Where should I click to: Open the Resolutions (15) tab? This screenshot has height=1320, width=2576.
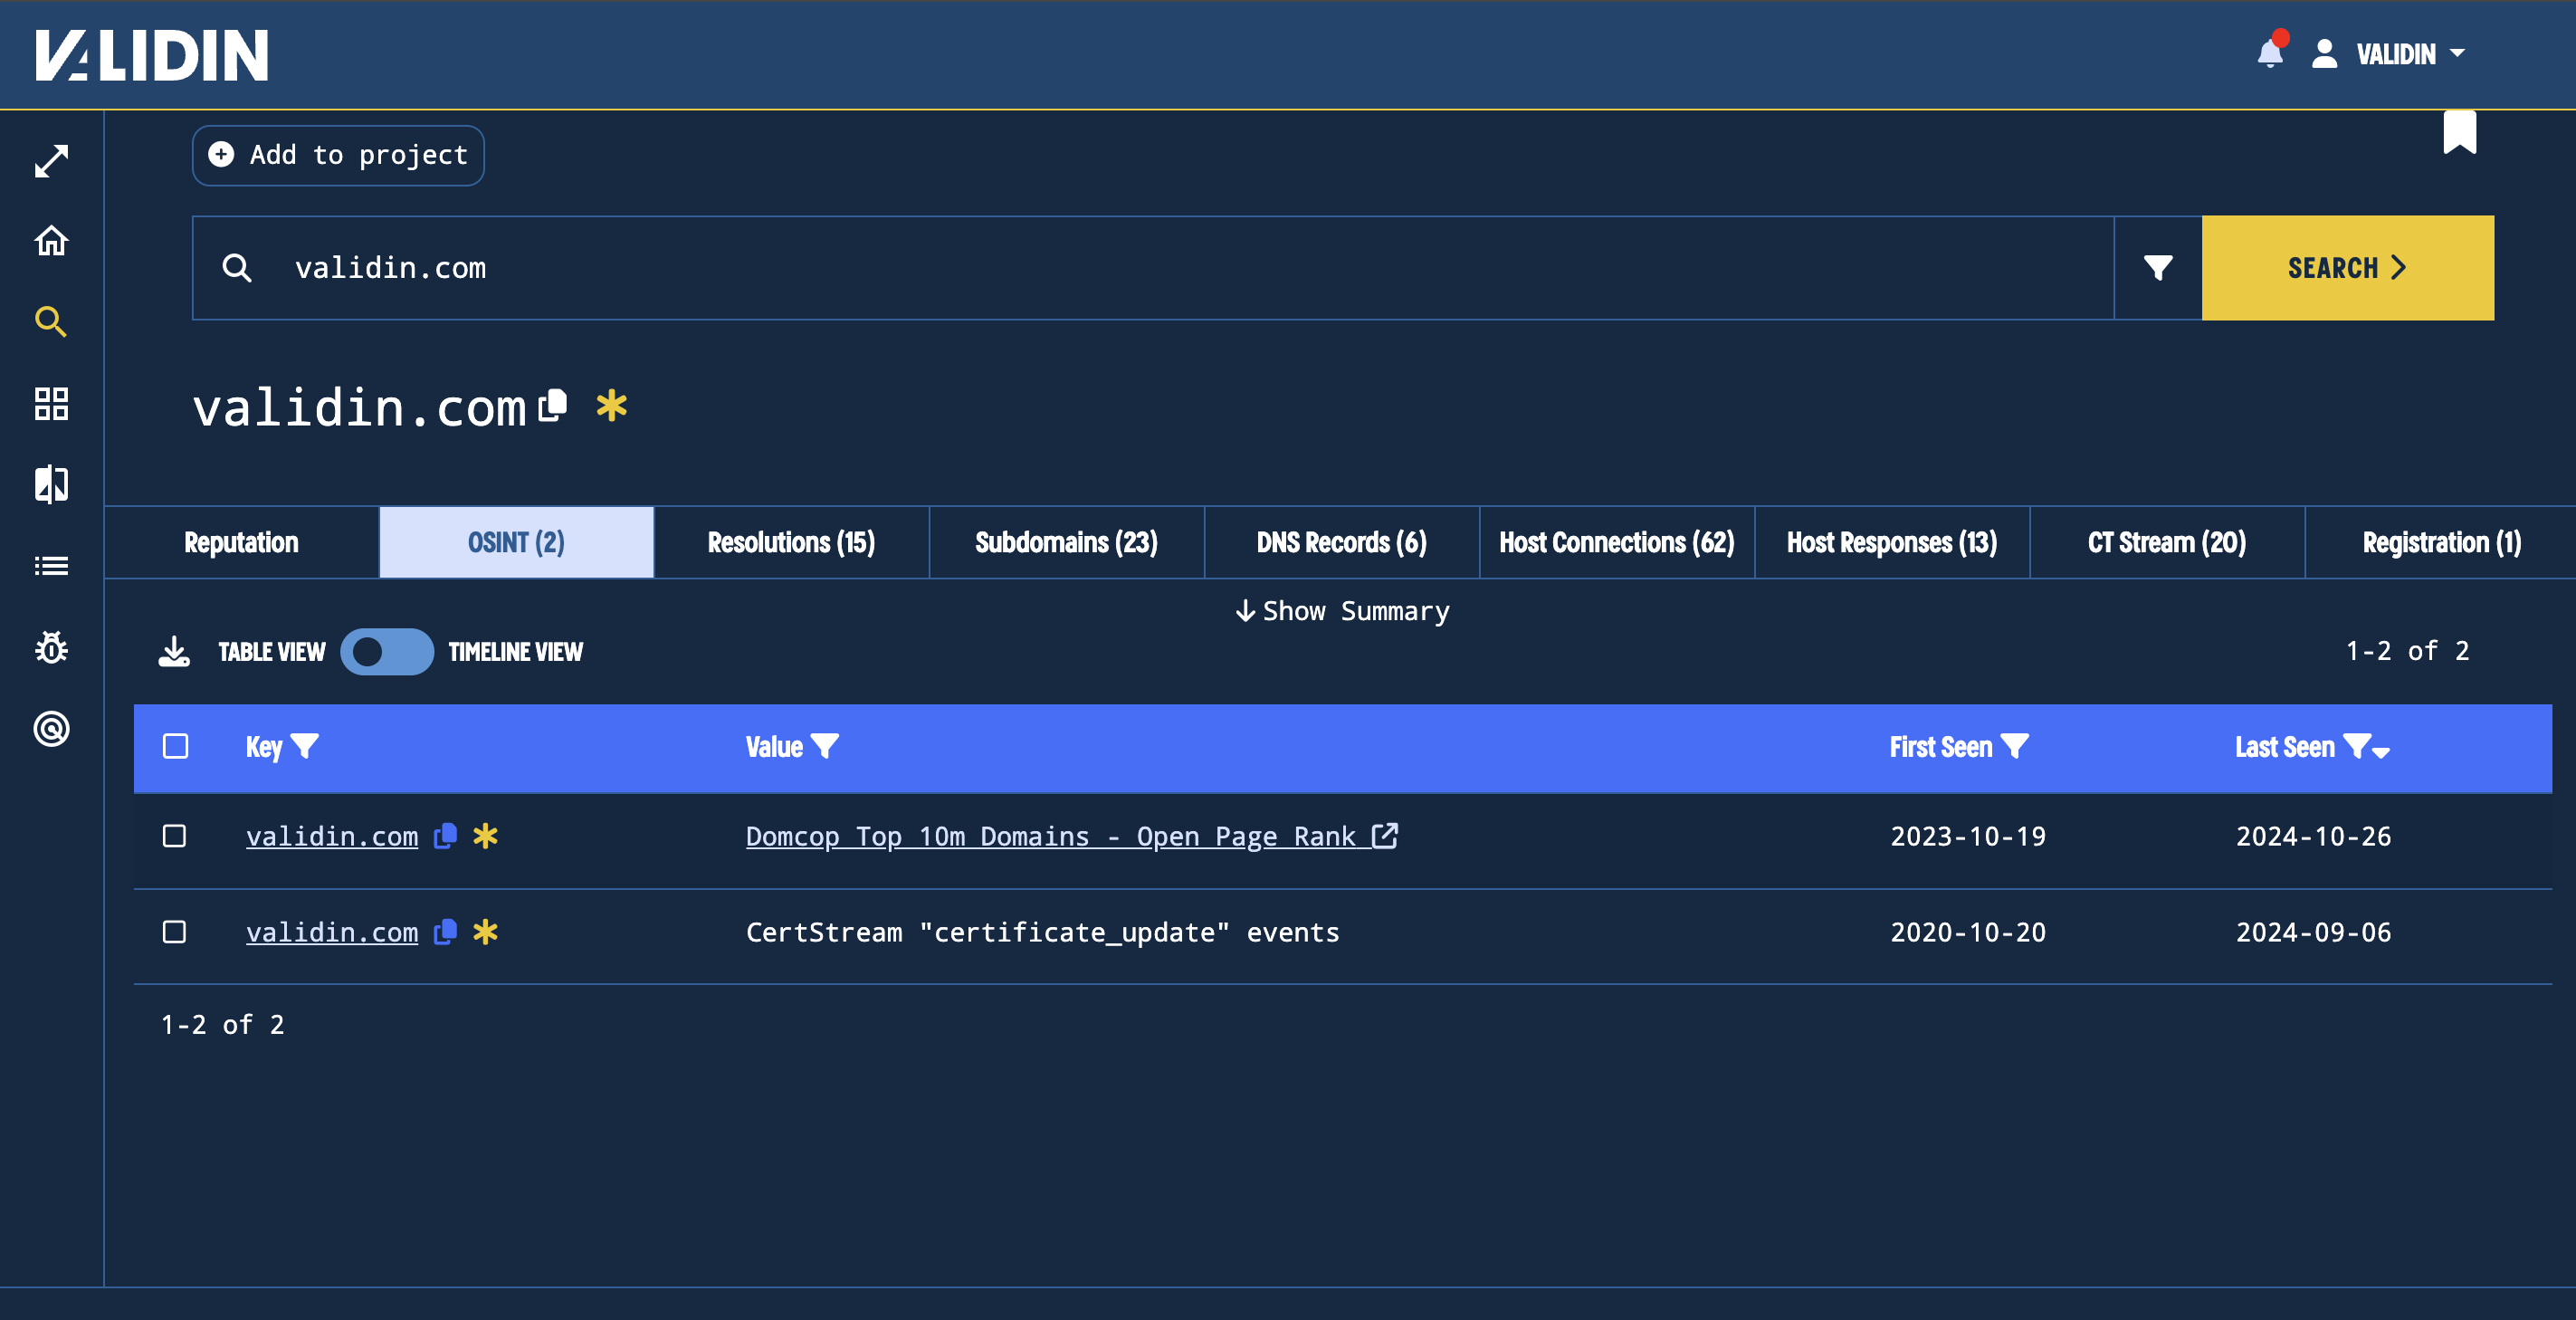[x=791, y=542]
